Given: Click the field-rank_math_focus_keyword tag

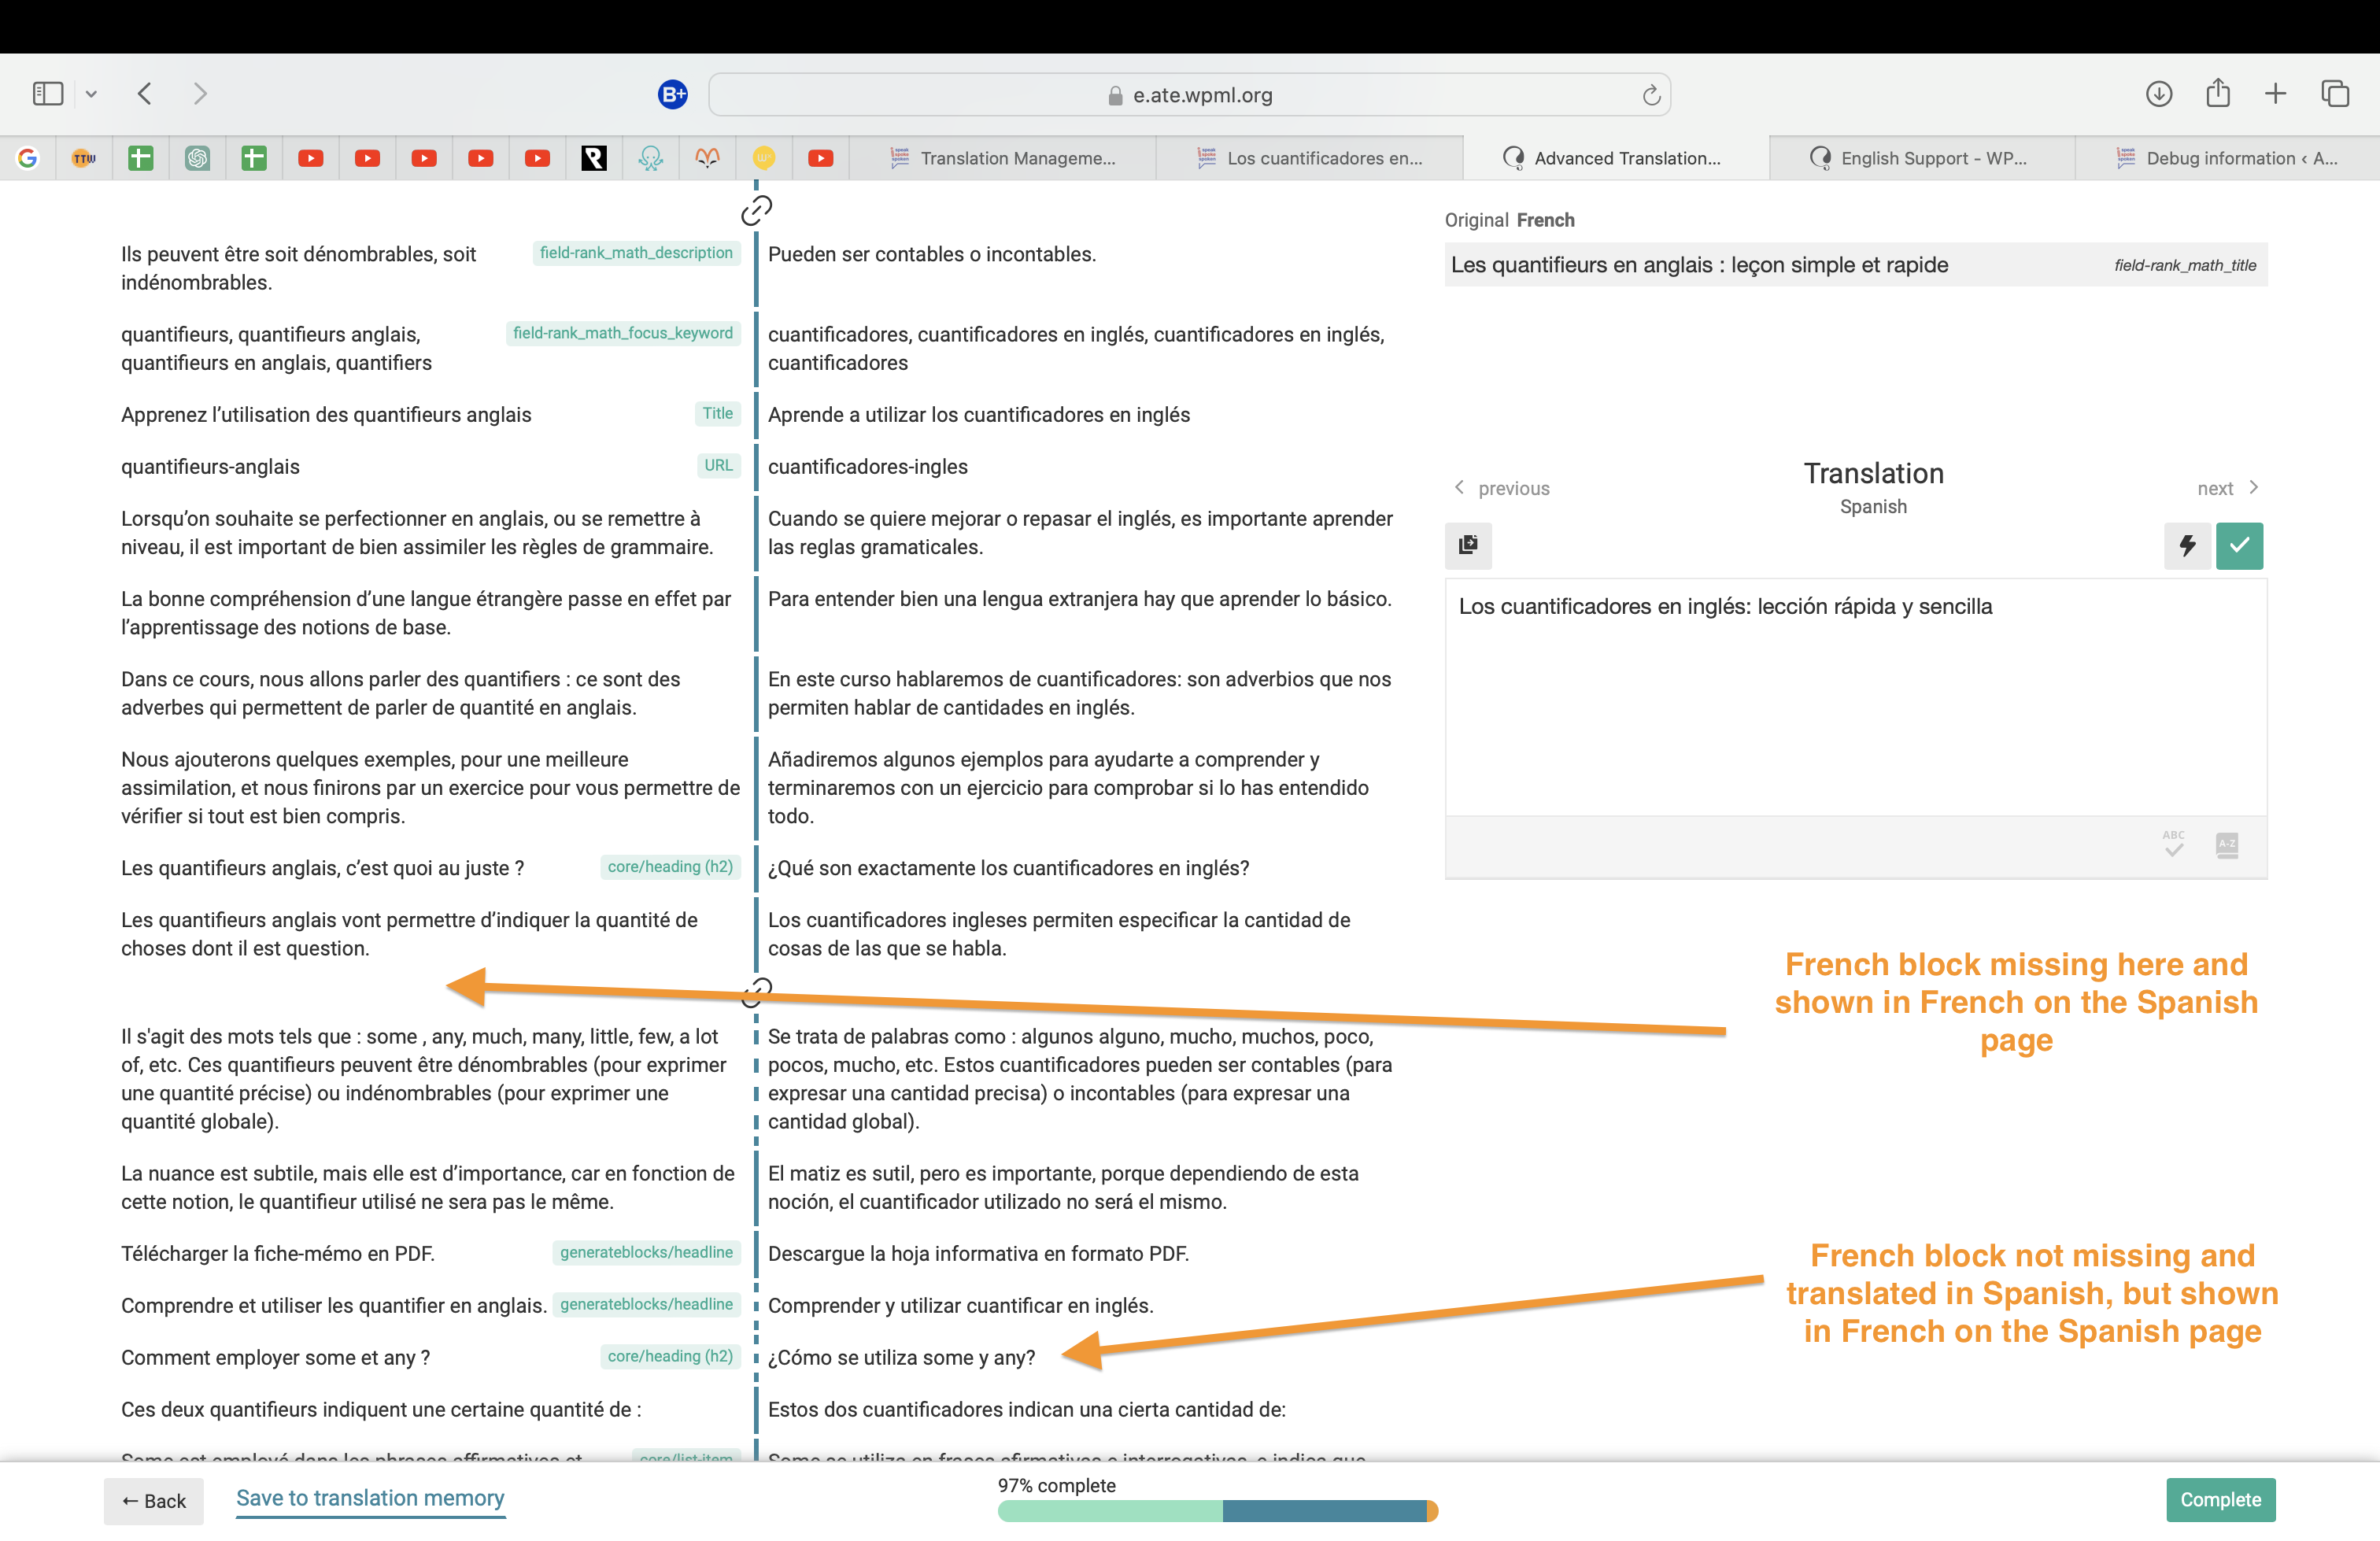Looking at the screenshot, I should [x=622, y=333].
